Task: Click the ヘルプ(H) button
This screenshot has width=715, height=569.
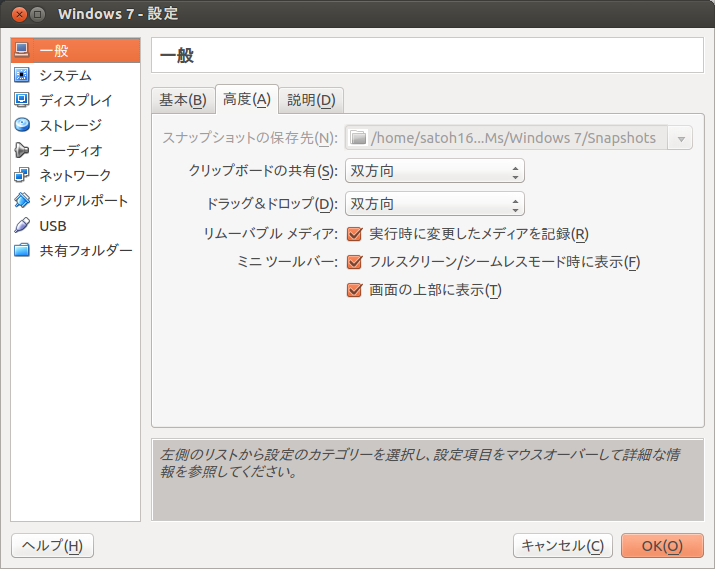Action: [x=52, y=546]
